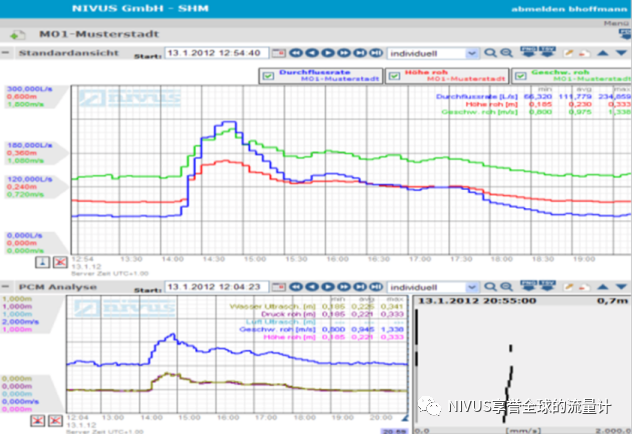Collapse the Standardansicht panel
Viewport: 632px width, 434px height.
pos(8,53)
